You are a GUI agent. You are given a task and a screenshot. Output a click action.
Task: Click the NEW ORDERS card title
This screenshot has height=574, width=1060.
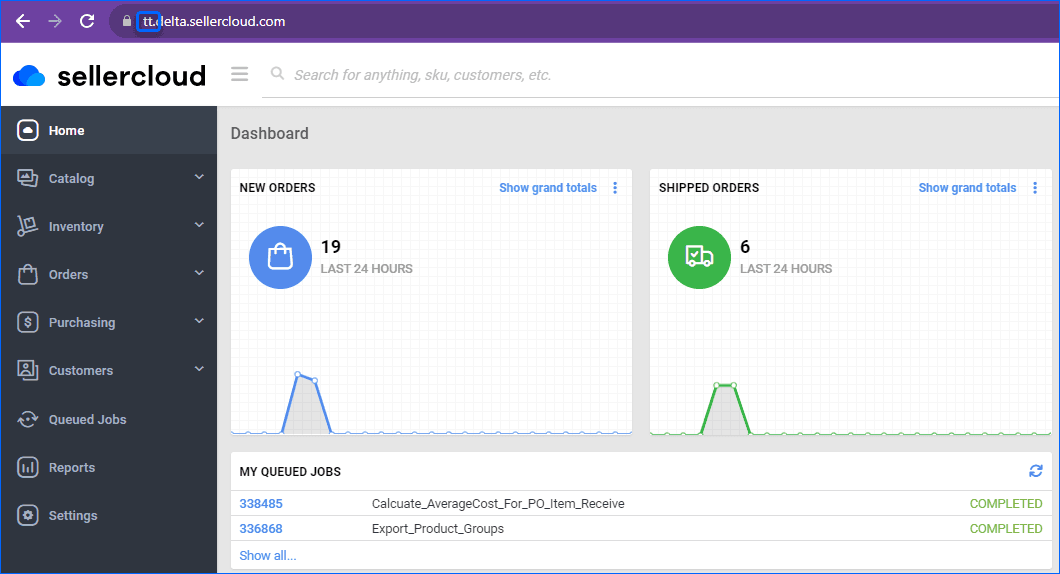(277, 188)
